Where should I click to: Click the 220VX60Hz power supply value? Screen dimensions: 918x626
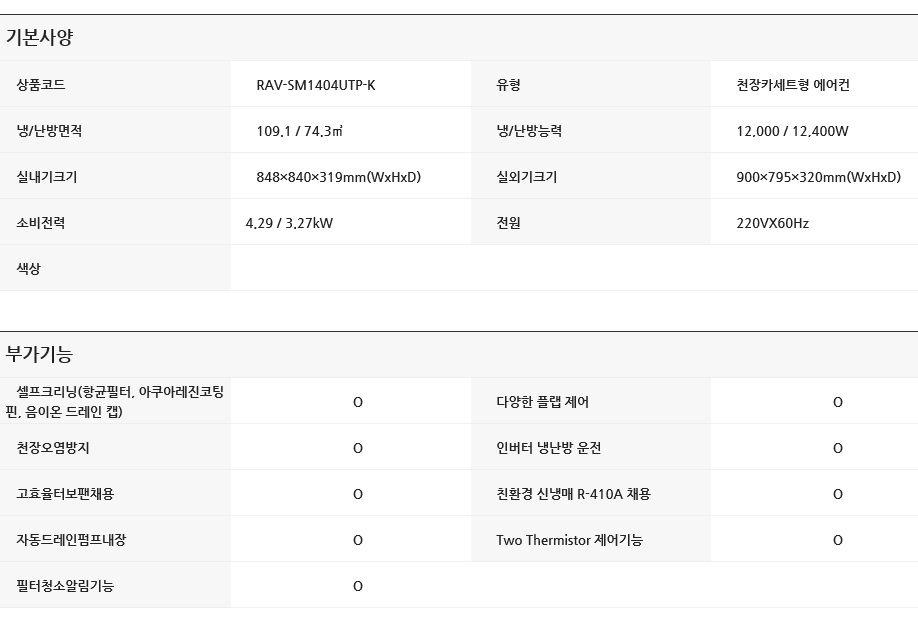tap(772, 223)
